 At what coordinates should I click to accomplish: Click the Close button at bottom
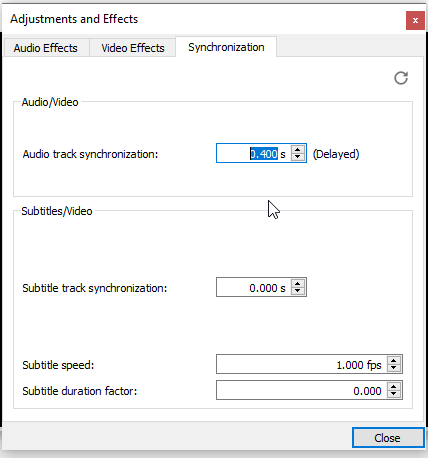tap(388, 438)
